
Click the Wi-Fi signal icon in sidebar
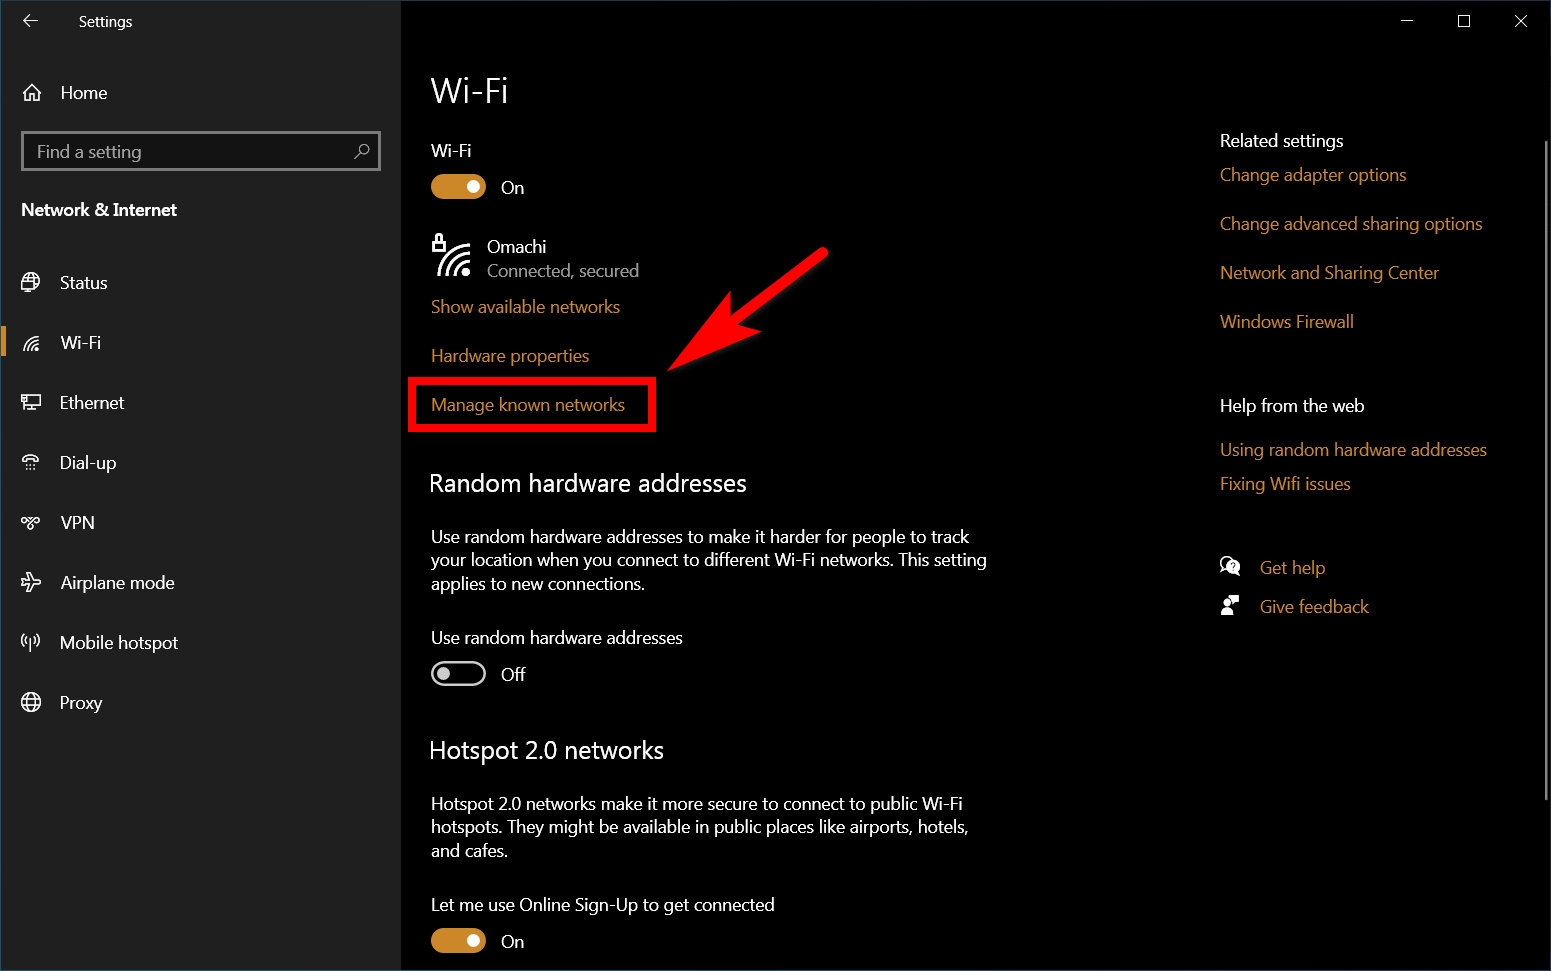31,342
